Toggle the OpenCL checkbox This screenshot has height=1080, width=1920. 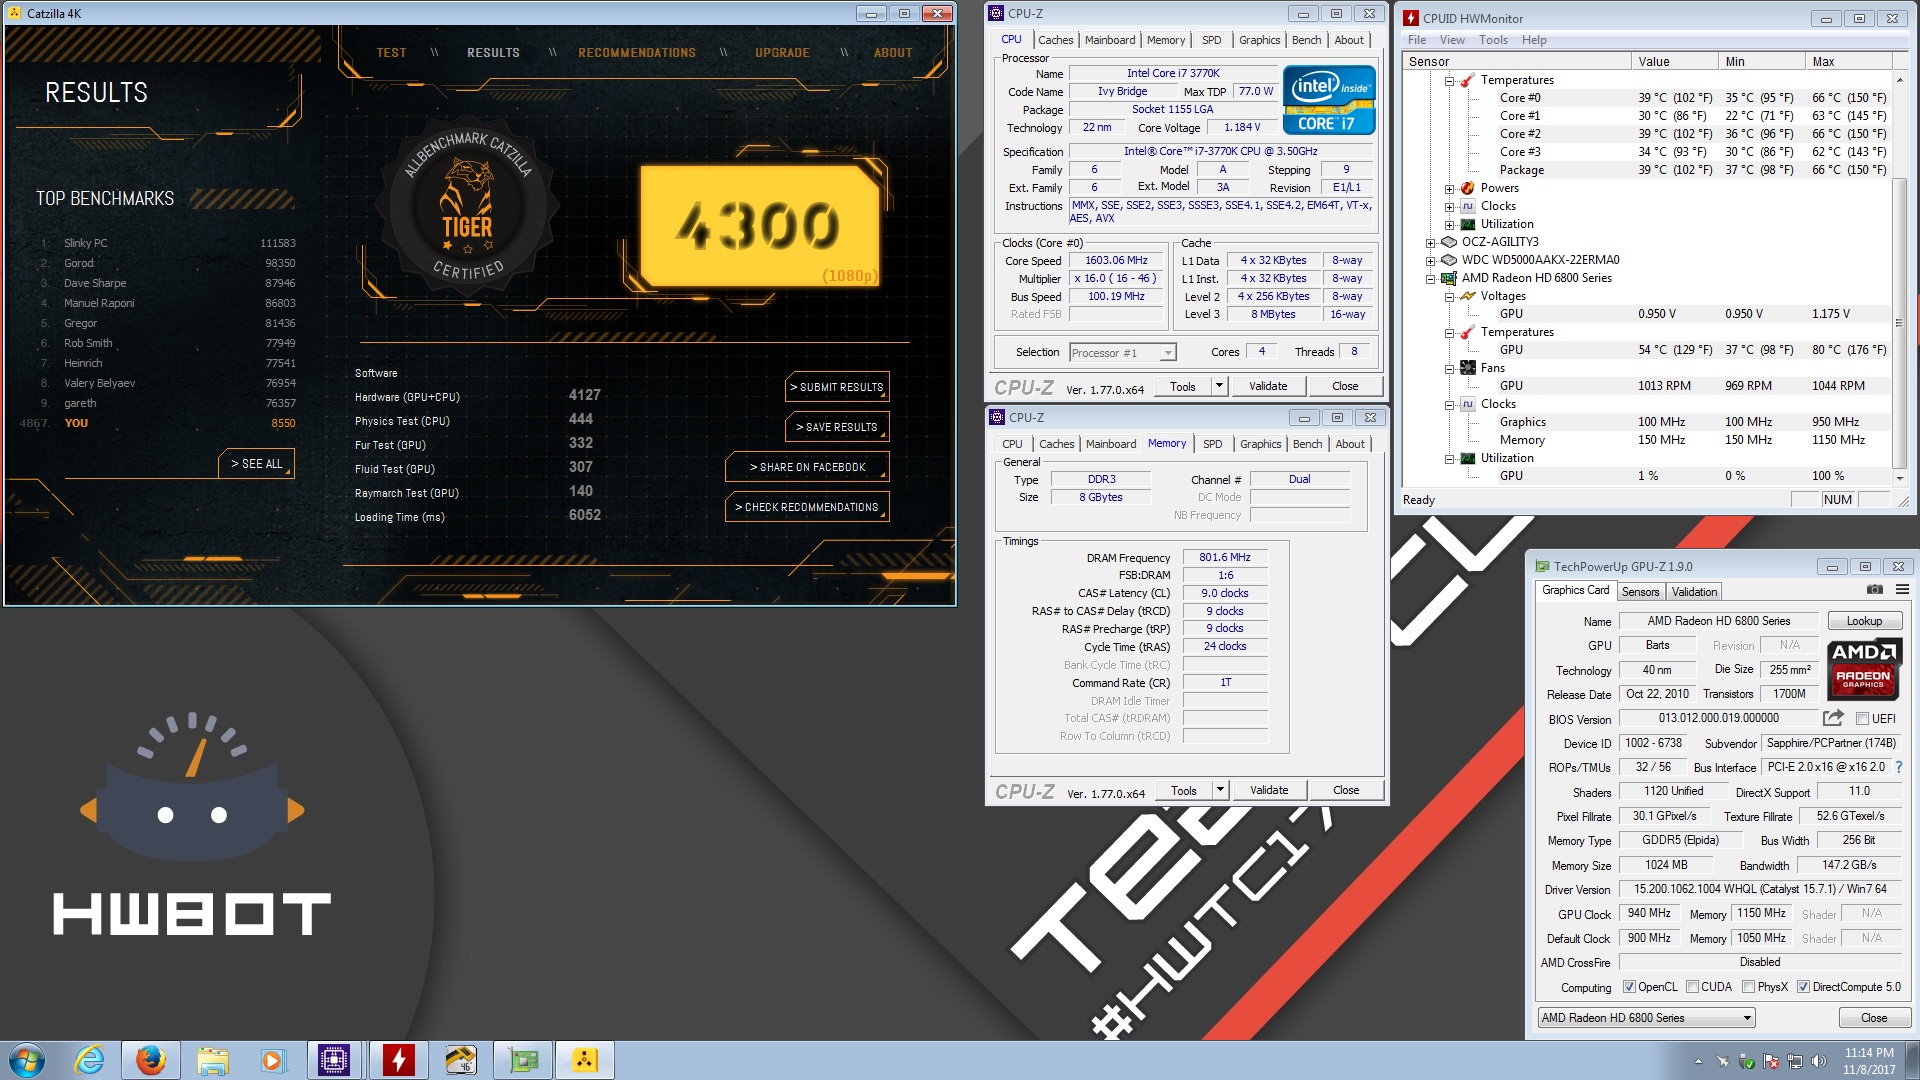[1629, 987]
